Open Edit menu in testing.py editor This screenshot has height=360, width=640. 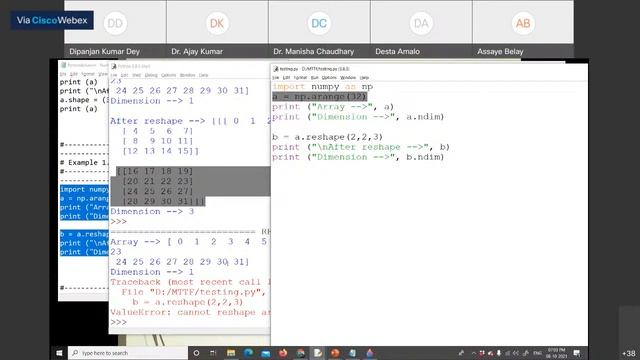(x=287, y=78)
